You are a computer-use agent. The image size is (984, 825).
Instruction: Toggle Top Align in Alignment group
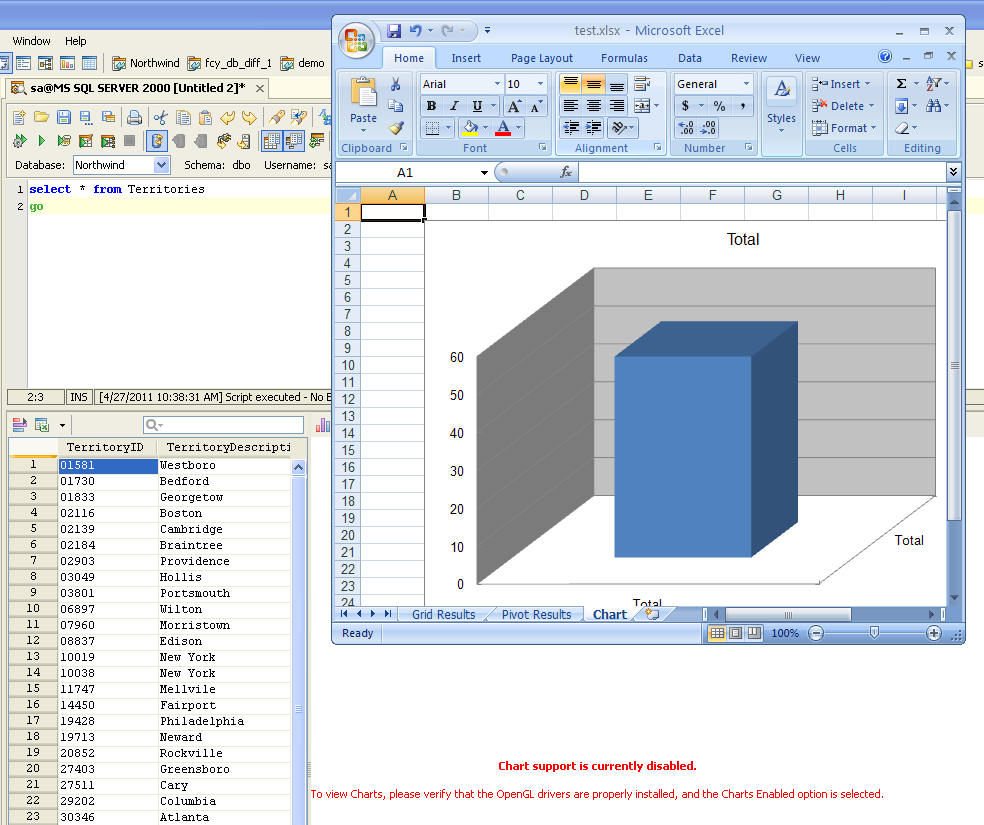[570, 83]
